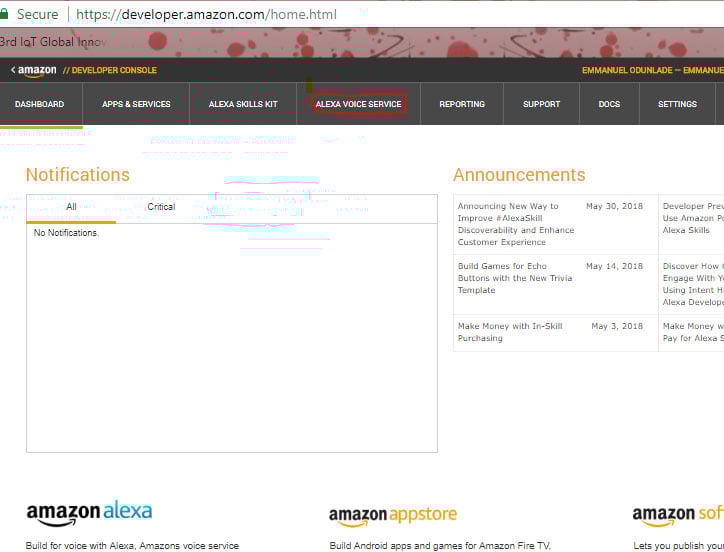Click the No Notifications text
Screen dimensions: 724x552
click(x=66, y=233)
